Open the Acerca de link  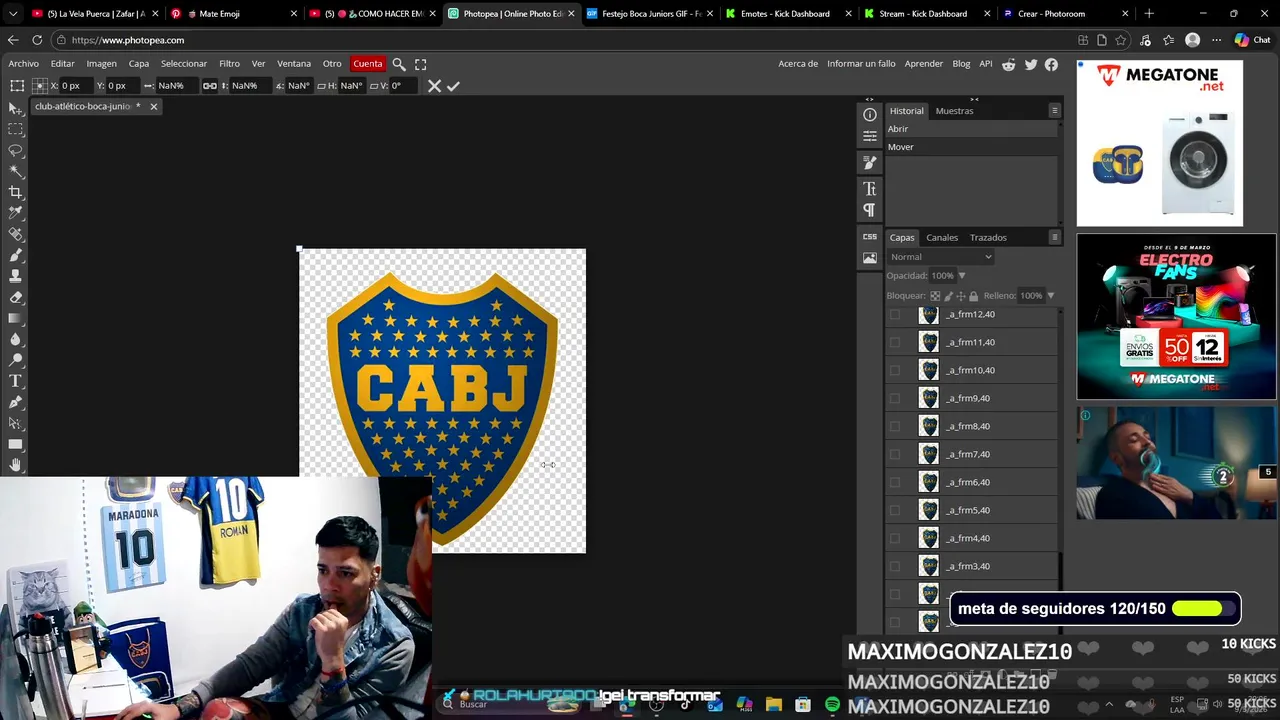798,64
